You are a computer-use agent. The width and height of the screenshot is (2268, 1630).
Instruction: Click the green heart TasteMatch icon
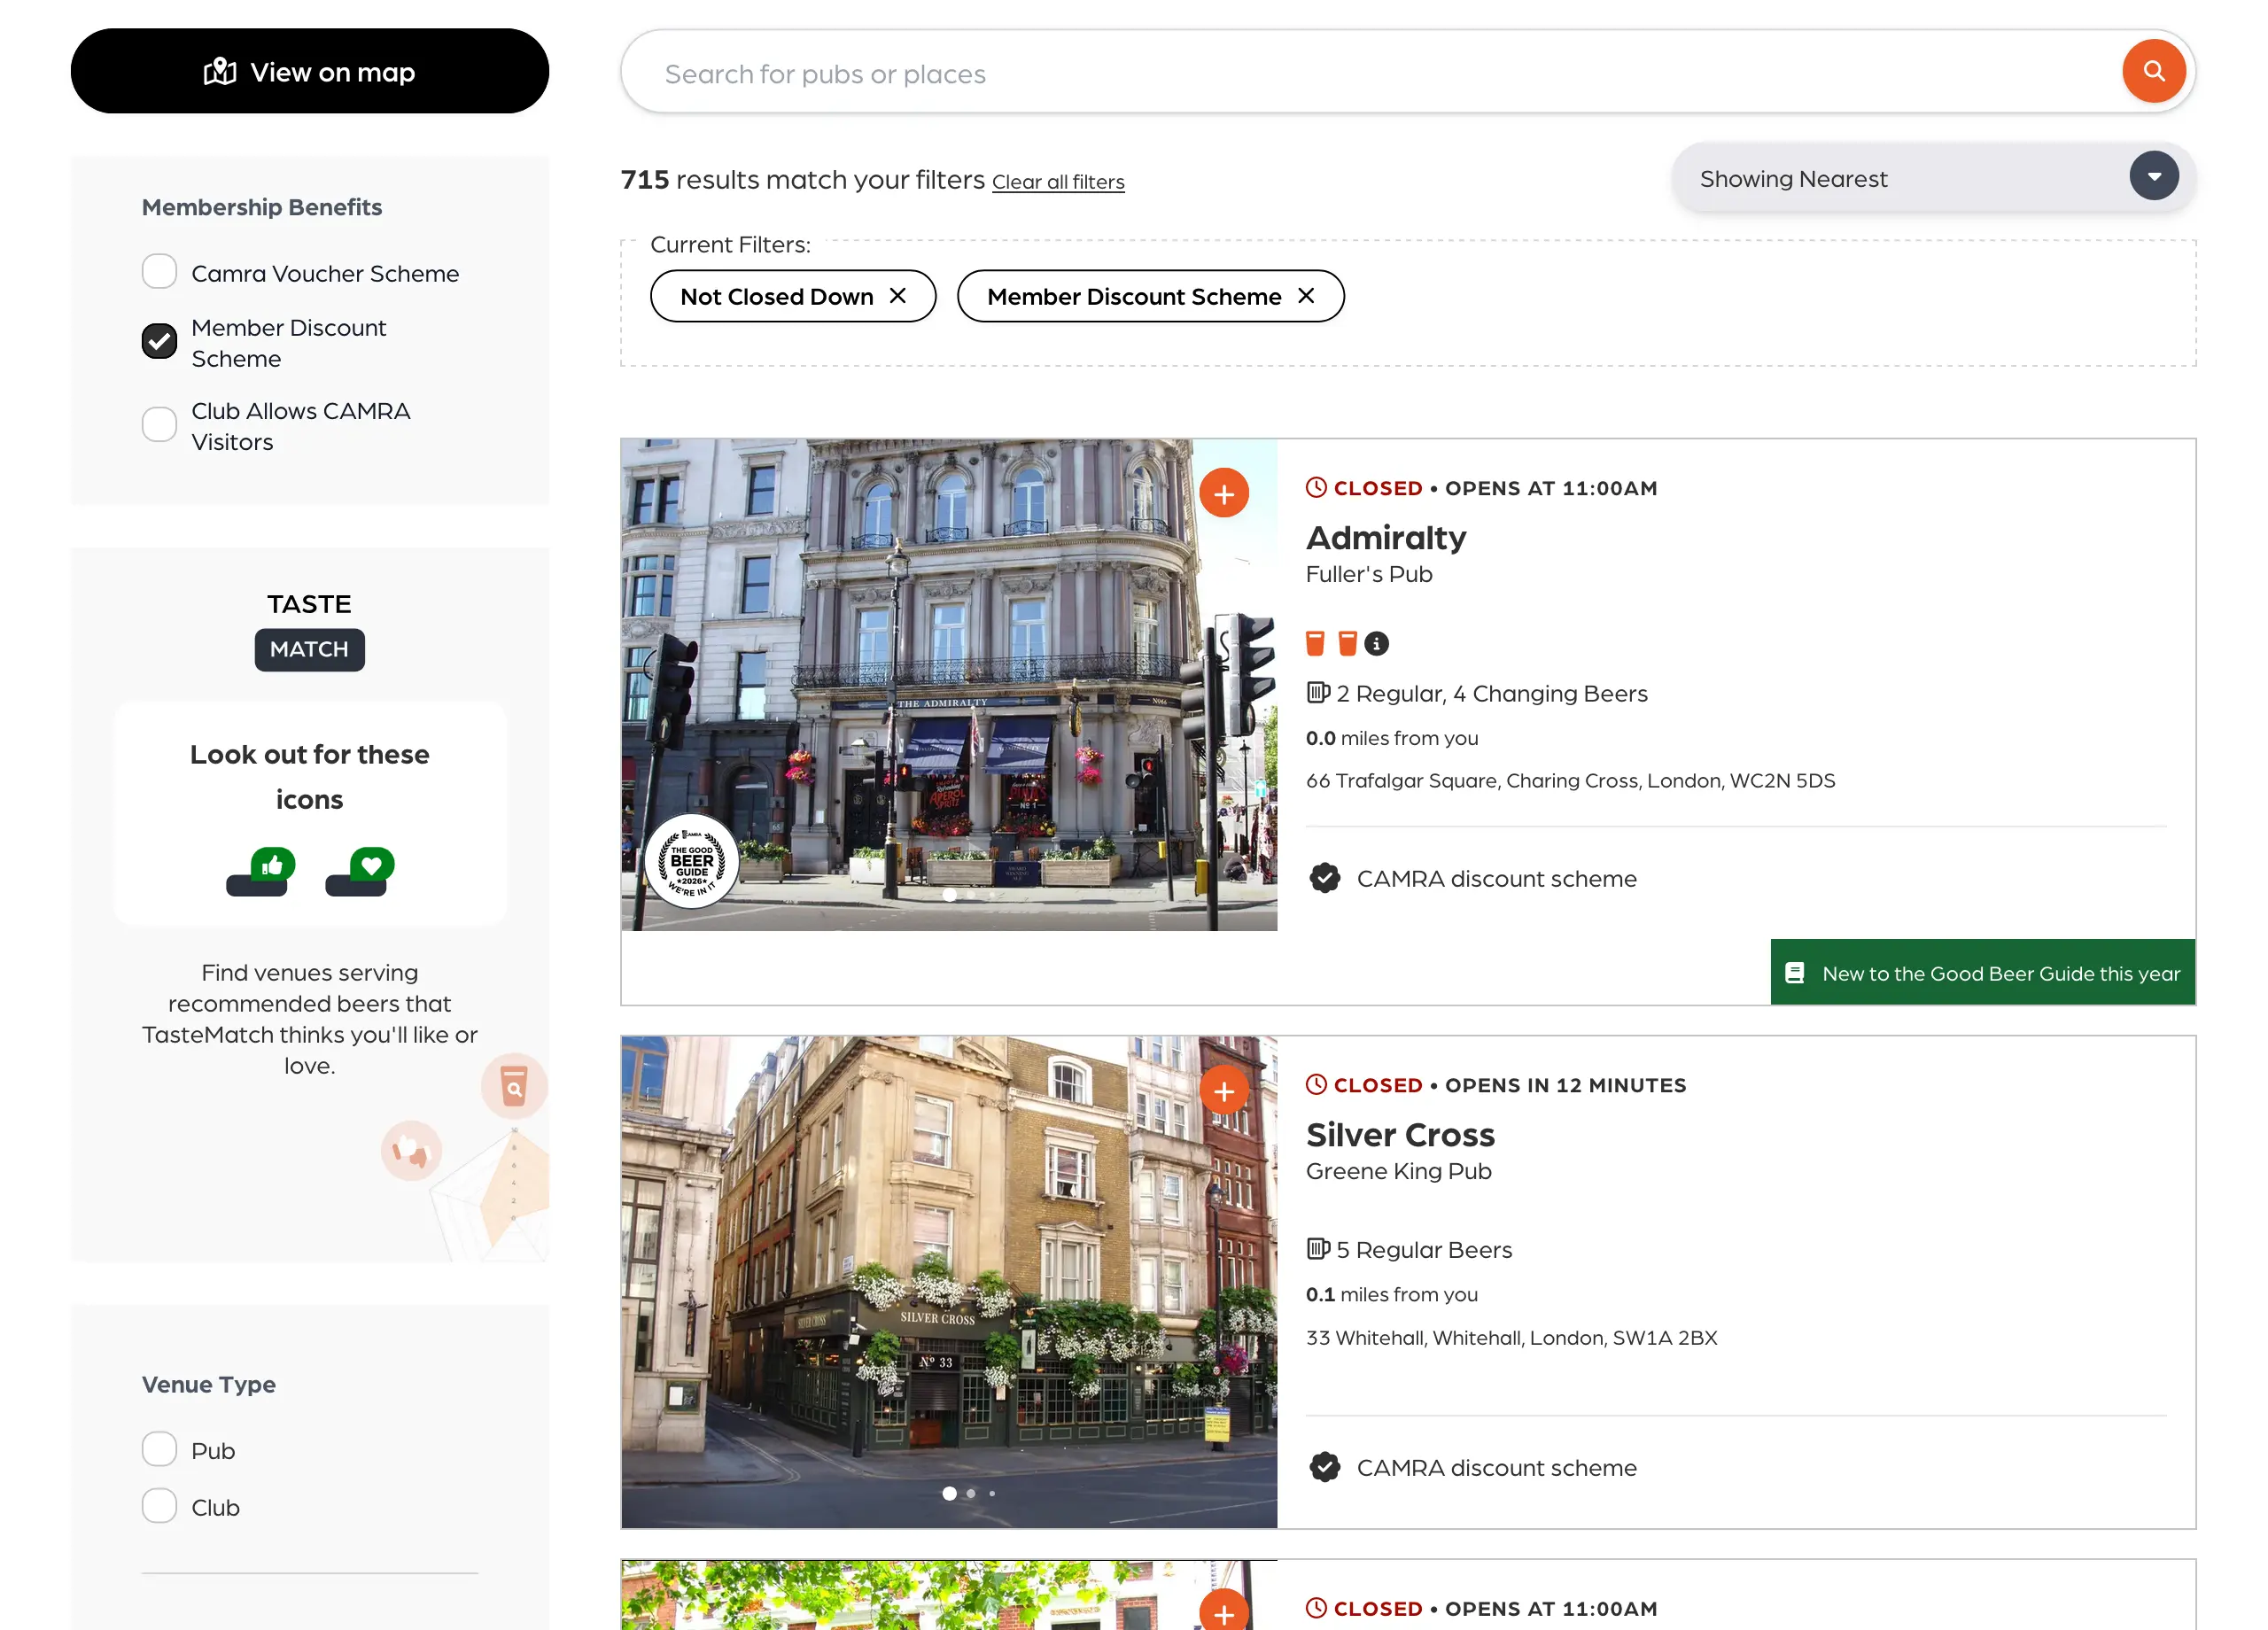(x=371, y=865)
